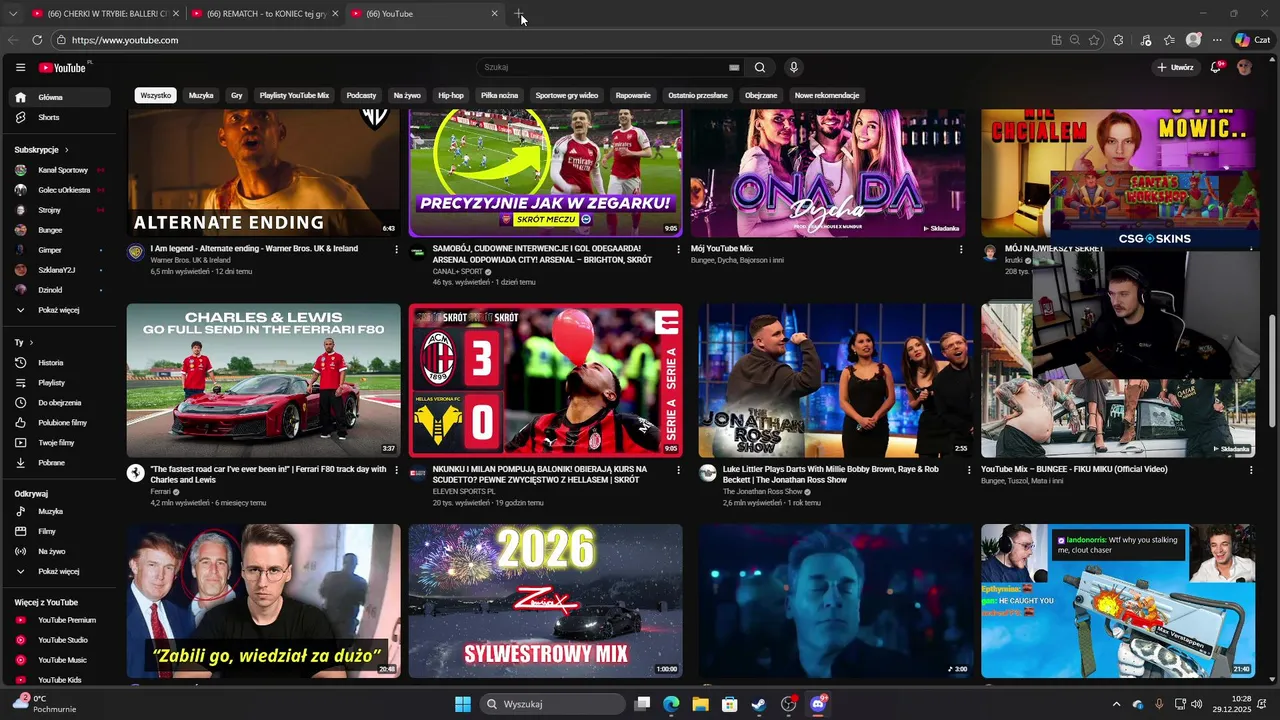Open the account avatar menu

[1244, 68]
